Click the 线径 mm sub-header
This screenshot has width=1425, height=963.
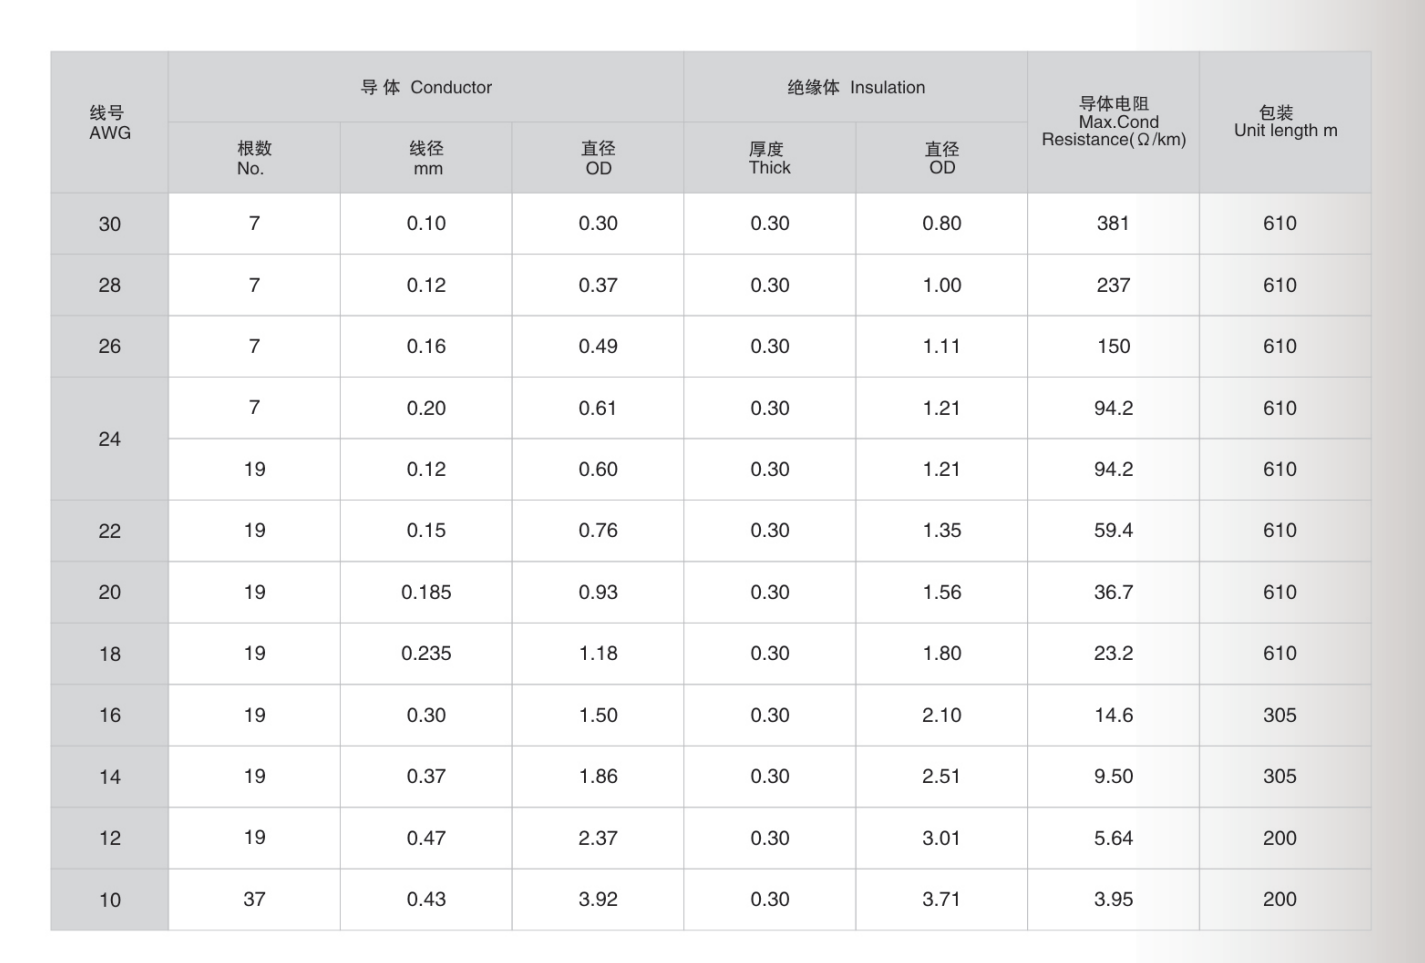click(x=426, y=158)
